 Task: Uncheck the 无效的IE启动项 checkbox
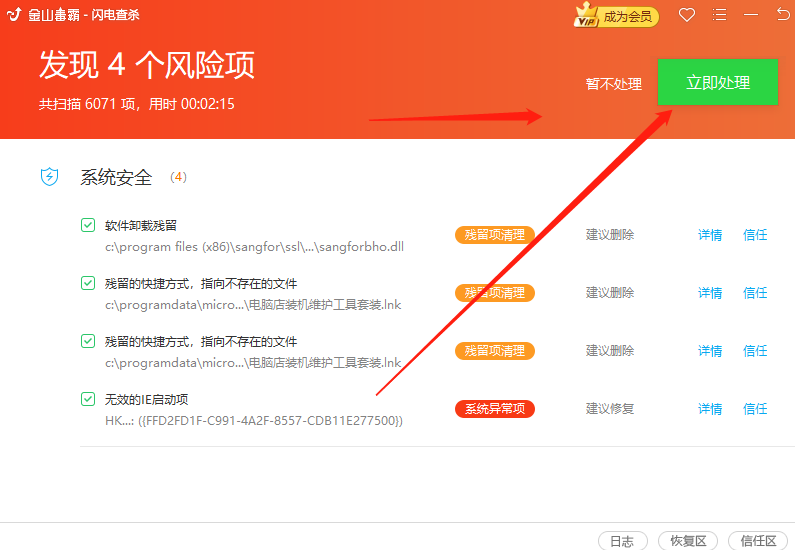[x=88, y=399]
